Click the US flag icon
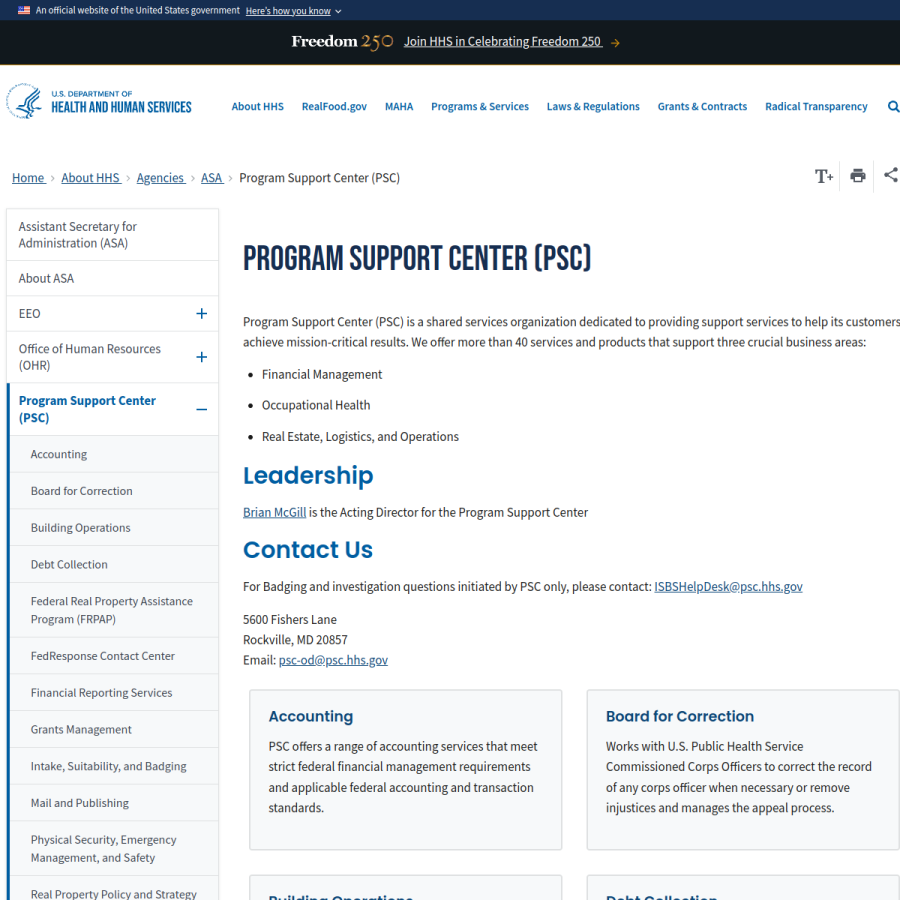This screenshot has width=900, height=900. 24,10
